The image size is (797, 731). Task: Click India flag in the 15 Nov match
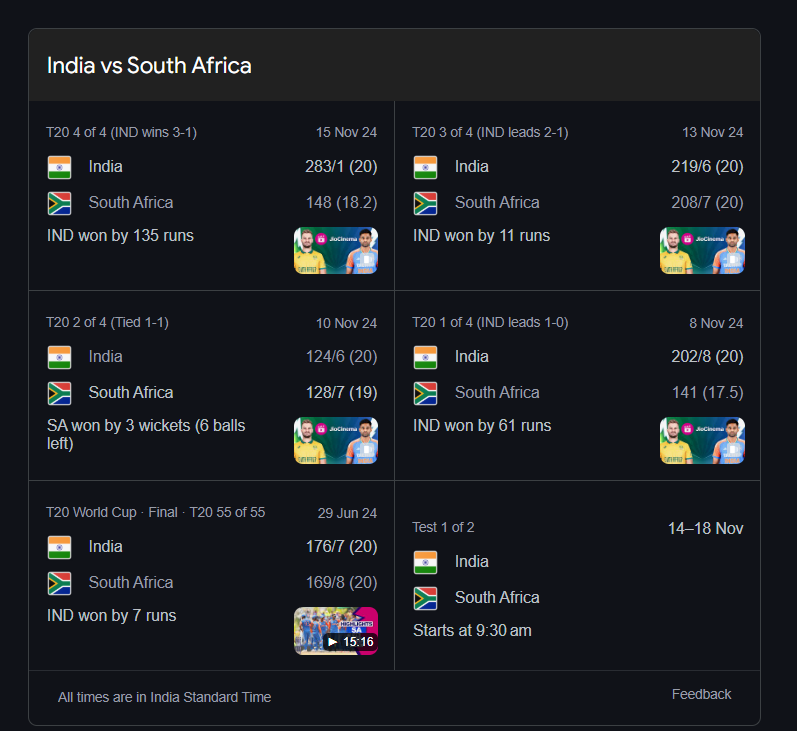(x=59, y=167)
